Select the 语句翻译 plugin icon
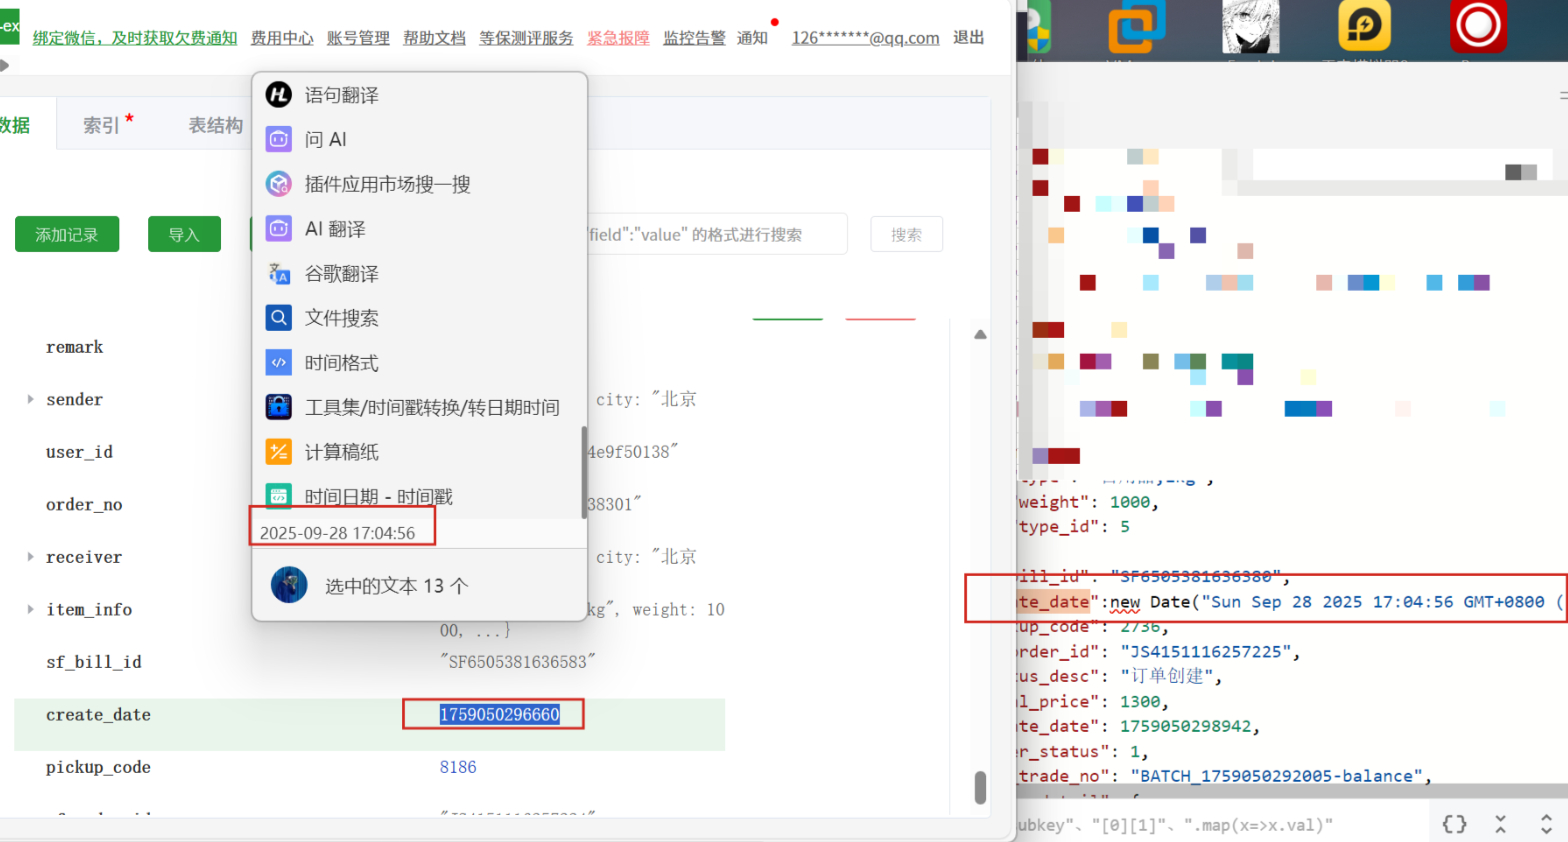This screenshot has height=842, width=1568. coord(278,95)
